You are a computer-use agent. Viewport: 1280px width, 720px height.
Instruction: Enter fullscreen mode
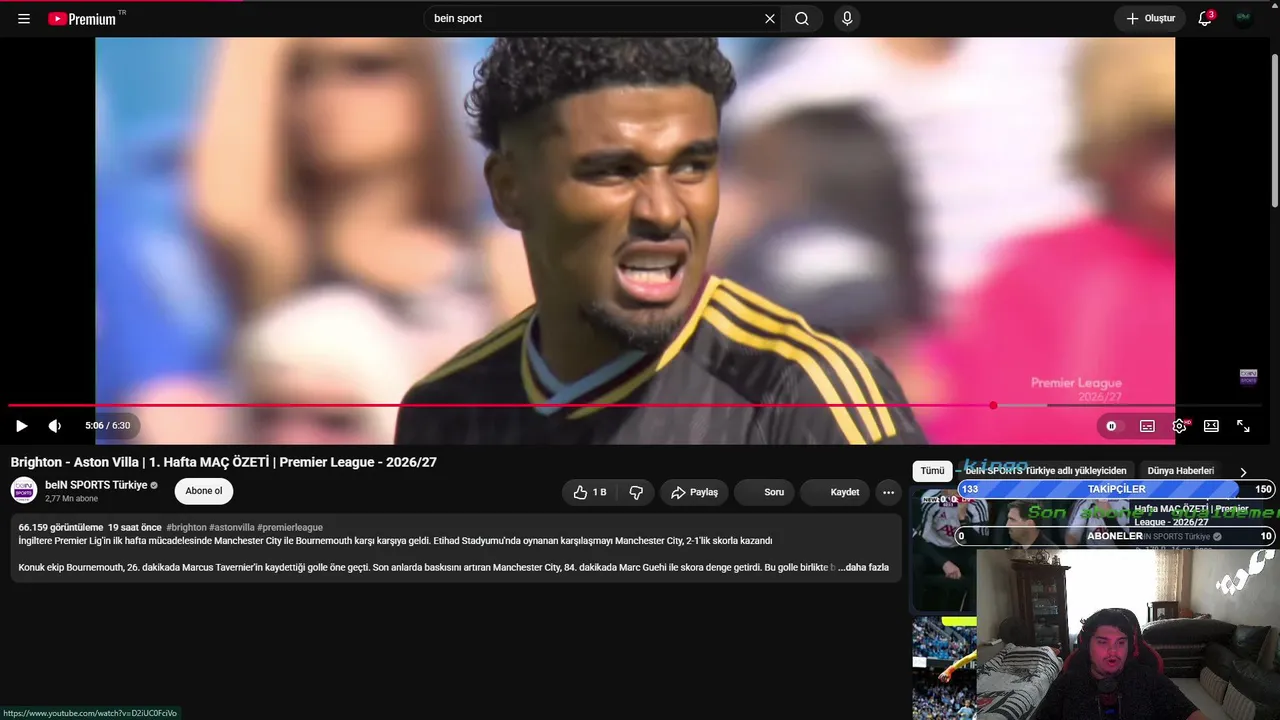[1243, 426]
